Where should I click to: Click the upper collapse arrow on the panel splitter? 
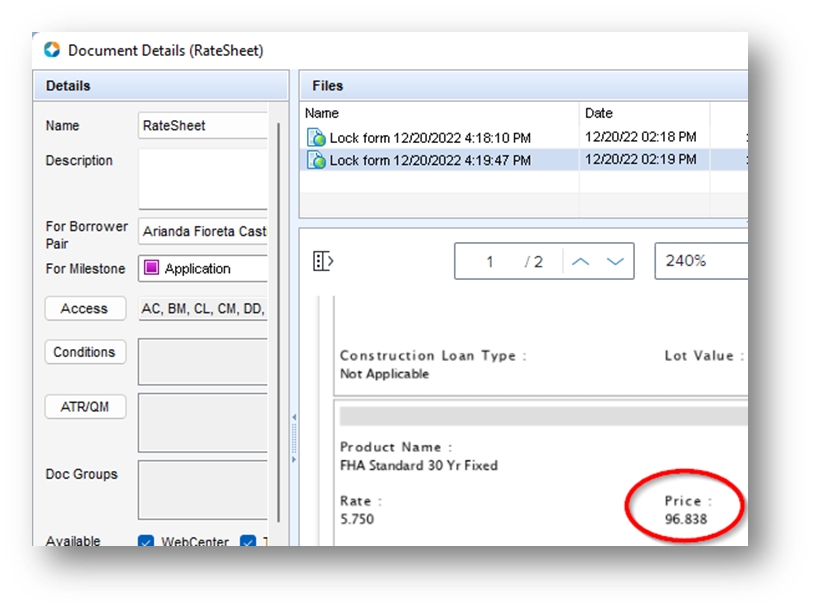(293, 416)
